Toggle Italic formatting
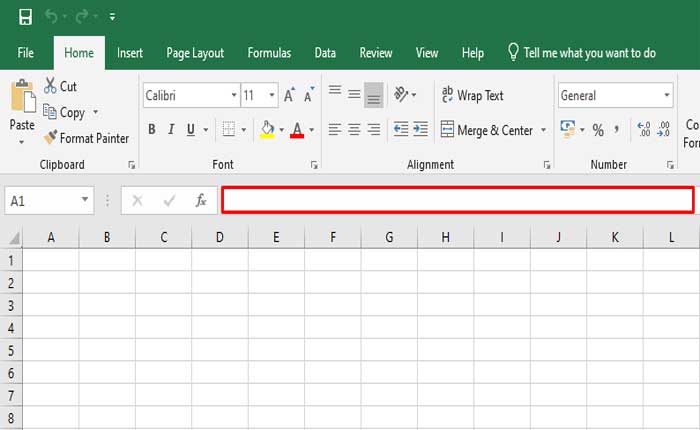The height and width of the screenshot is (430, 700). pos(171,129)
